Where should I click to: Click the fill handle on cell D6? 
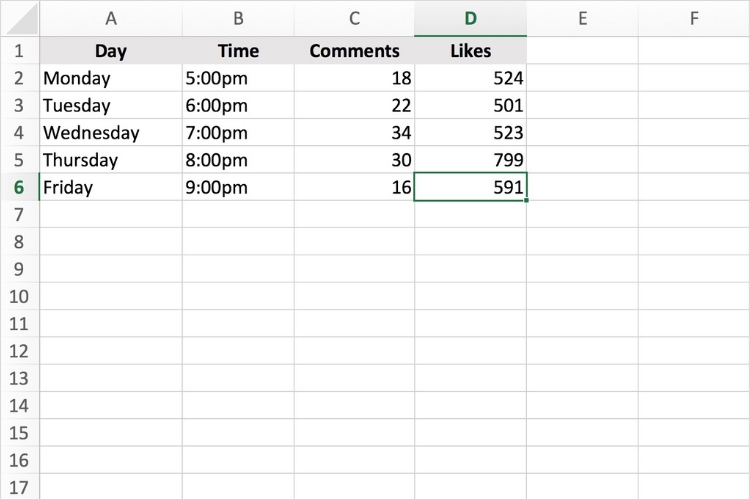(x=526, y=200)
